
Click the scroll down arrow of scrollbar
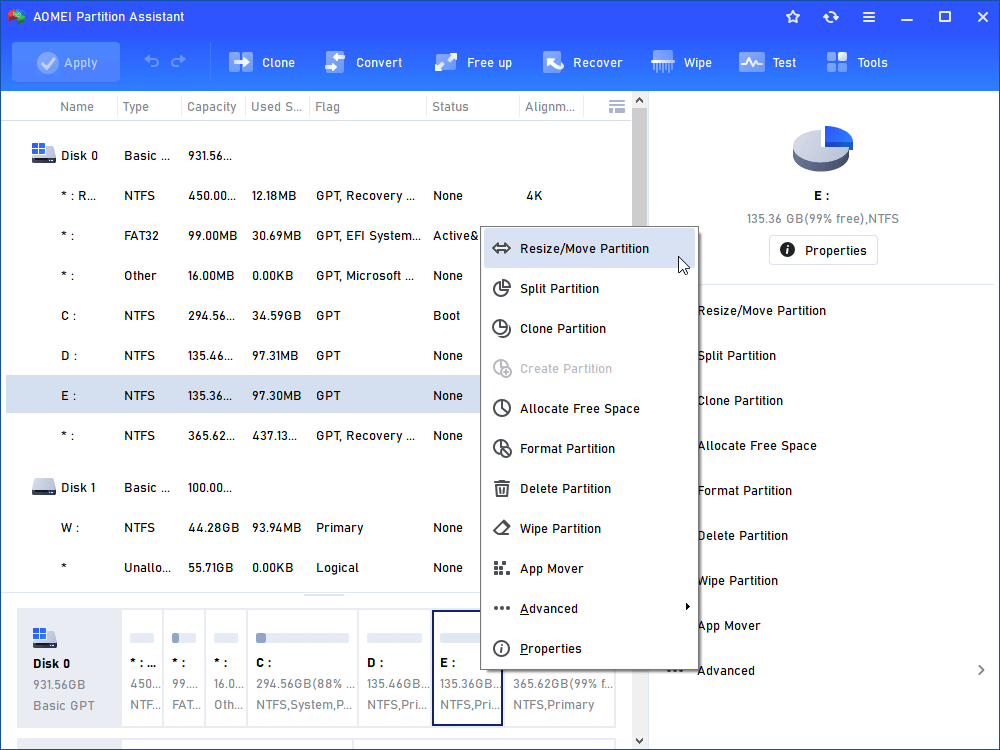click(x=640, y=740)
